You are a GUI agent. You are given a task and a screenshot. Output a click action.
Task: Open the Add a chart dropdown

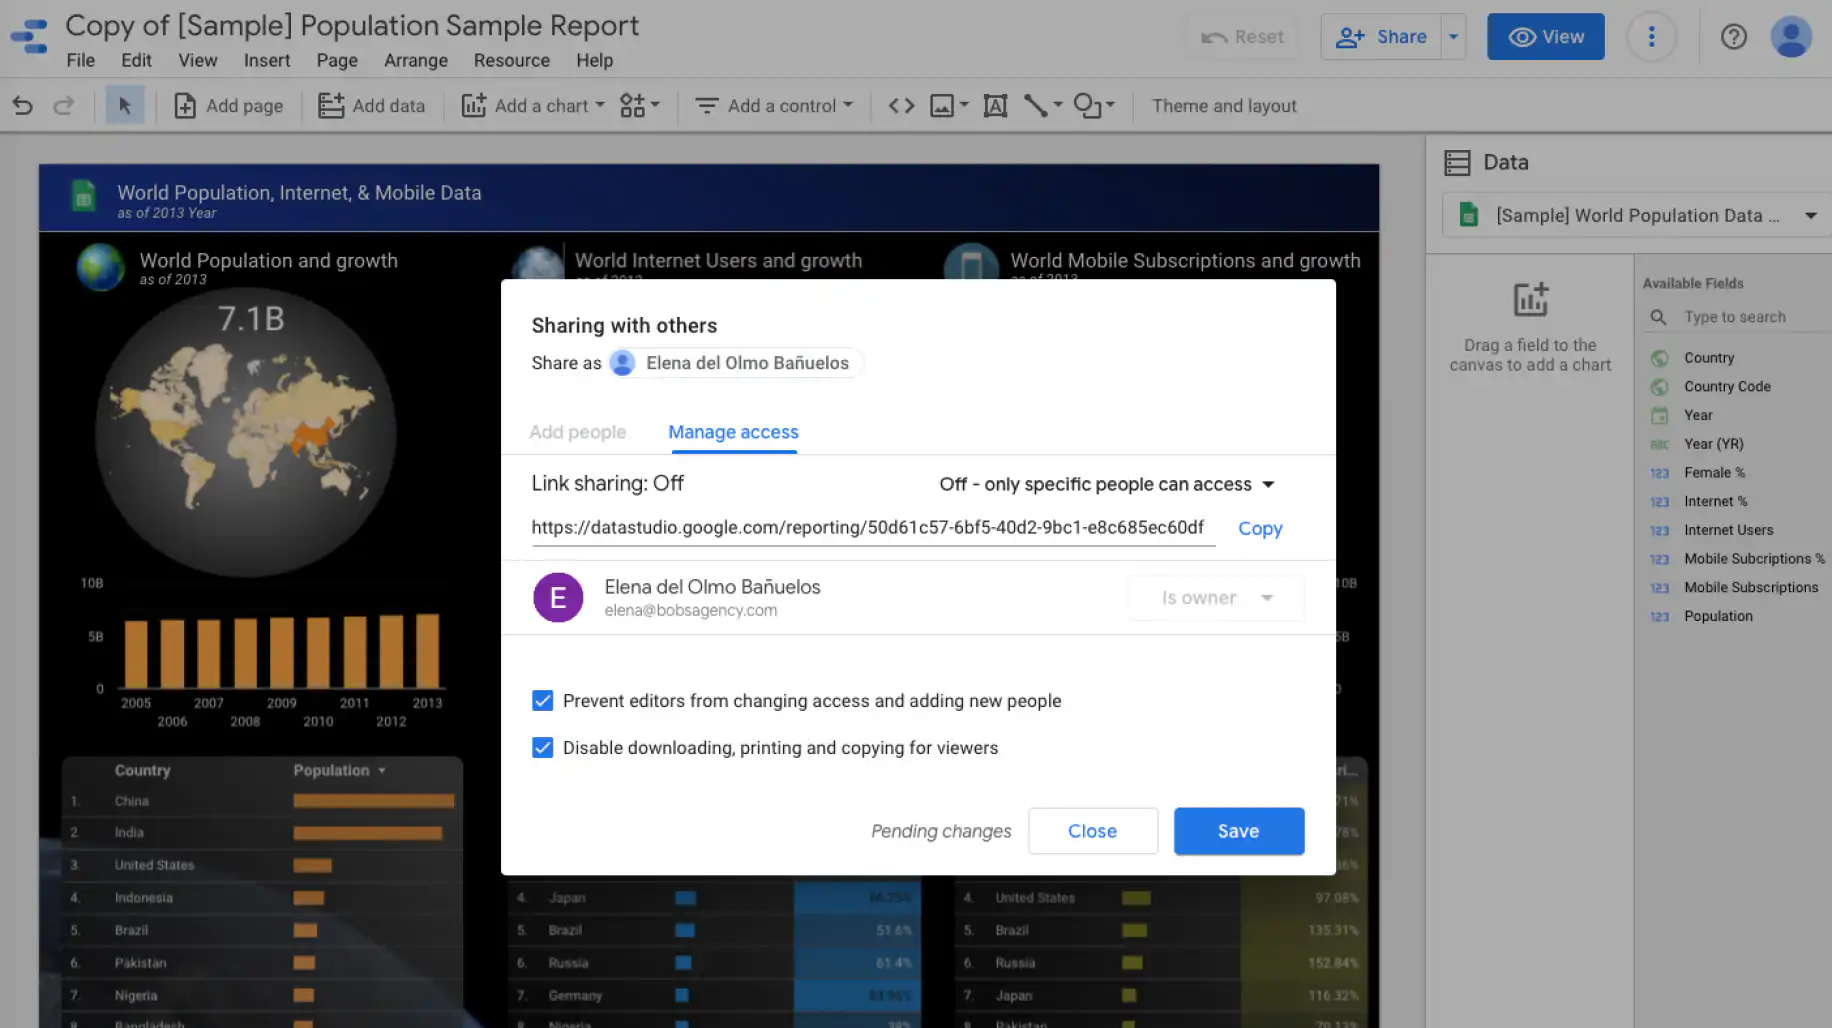click(x=533, y=105)
